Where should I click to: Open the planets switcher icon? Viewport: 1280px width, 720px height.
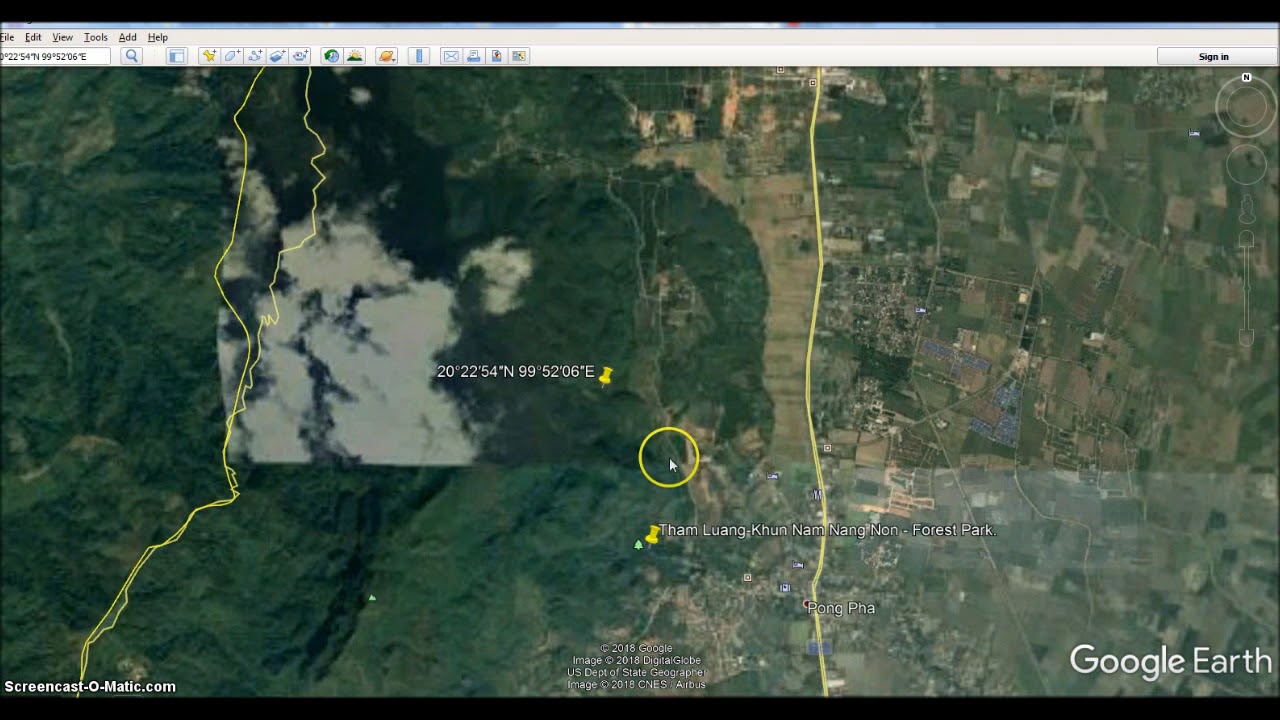point(387,56)
